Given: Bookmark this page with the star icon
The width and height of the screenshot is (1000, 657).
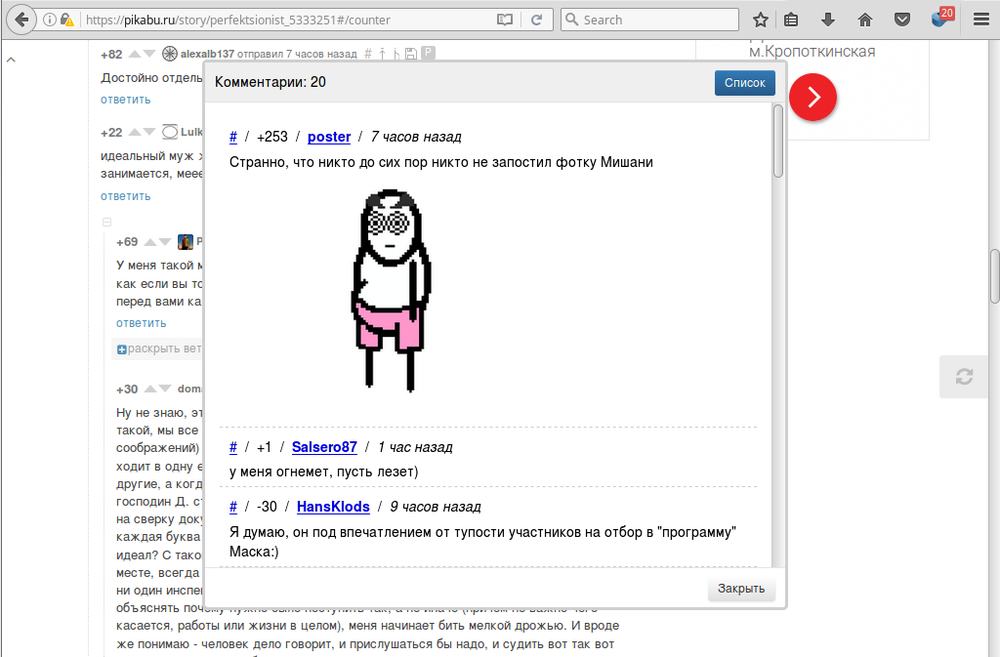Looking at the screenshot, I should tap(760, 19).
